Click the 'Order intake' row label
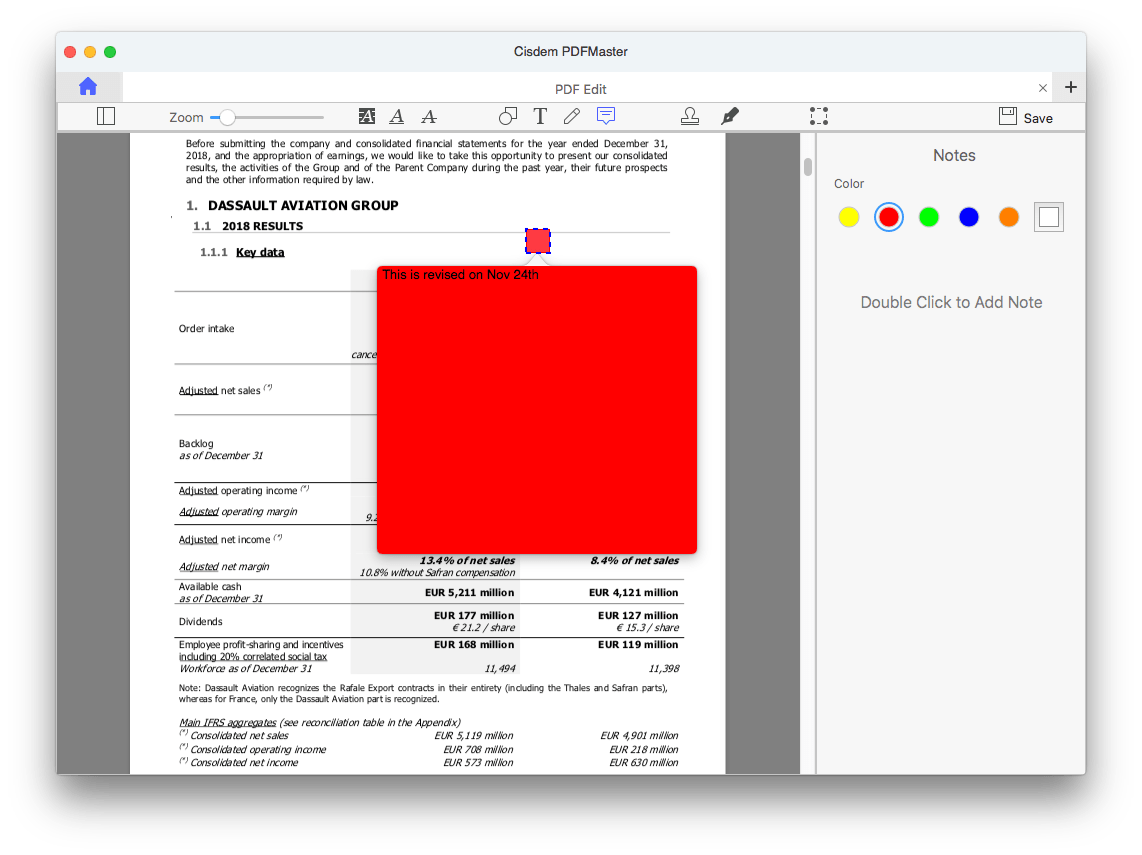 pos(207,328)
